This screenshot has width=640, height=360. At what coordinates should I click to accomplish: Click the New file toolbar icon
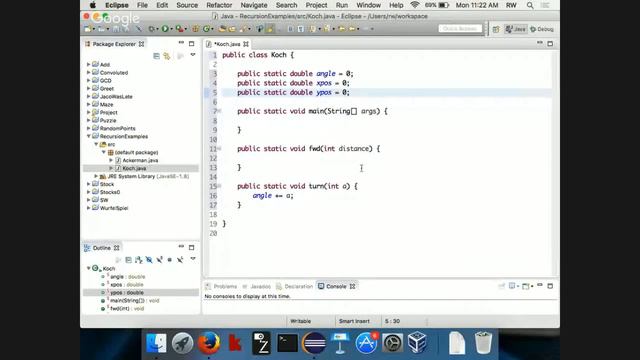(x=87, y=29)
